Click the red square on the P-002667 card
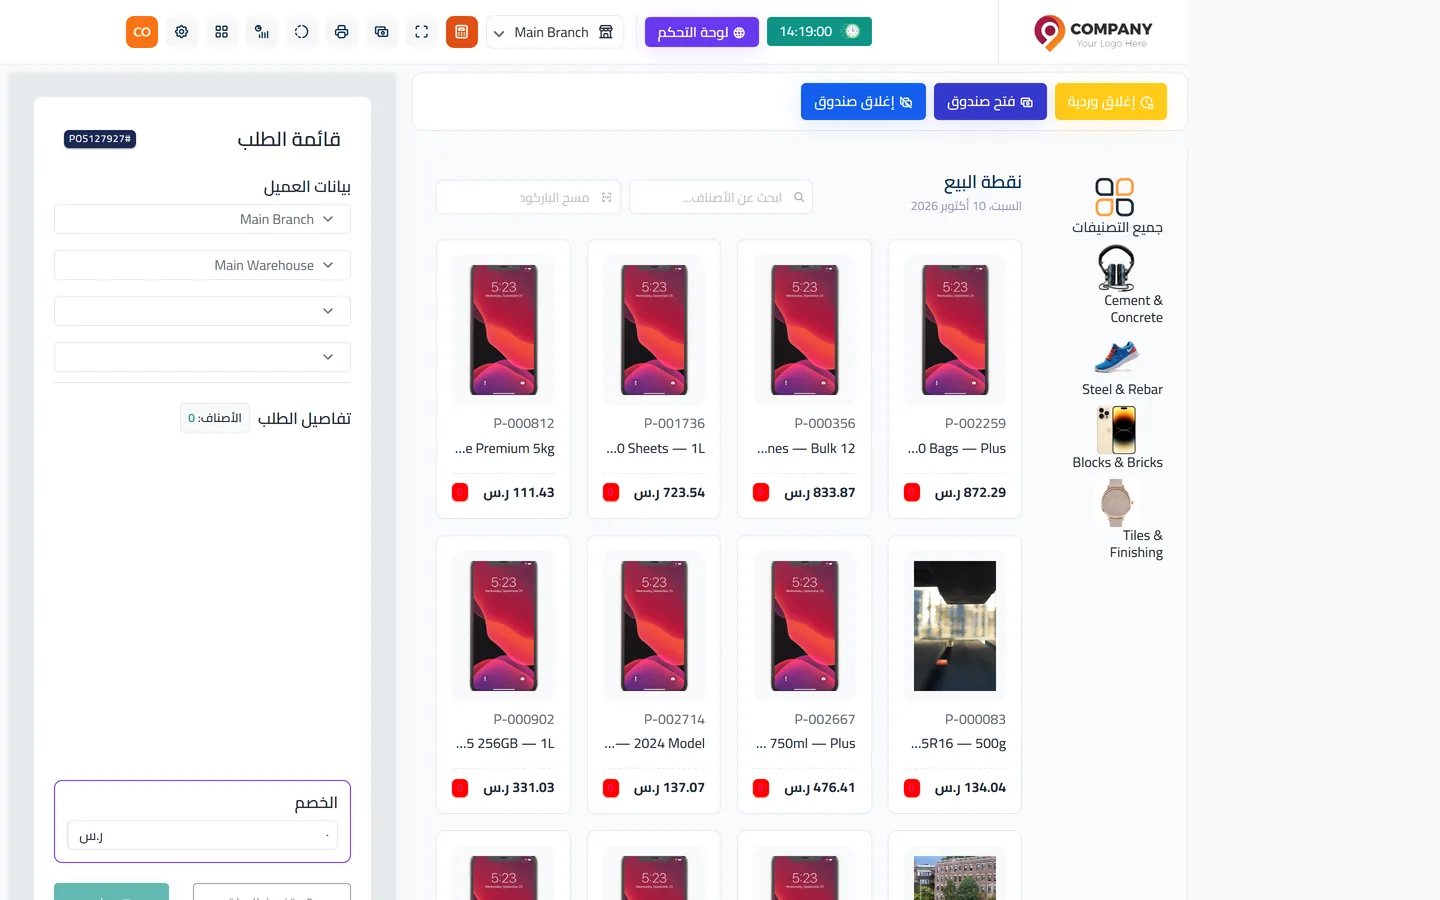Image resolution: width=1440 pixels, height=900 pixels. [761, 788]
